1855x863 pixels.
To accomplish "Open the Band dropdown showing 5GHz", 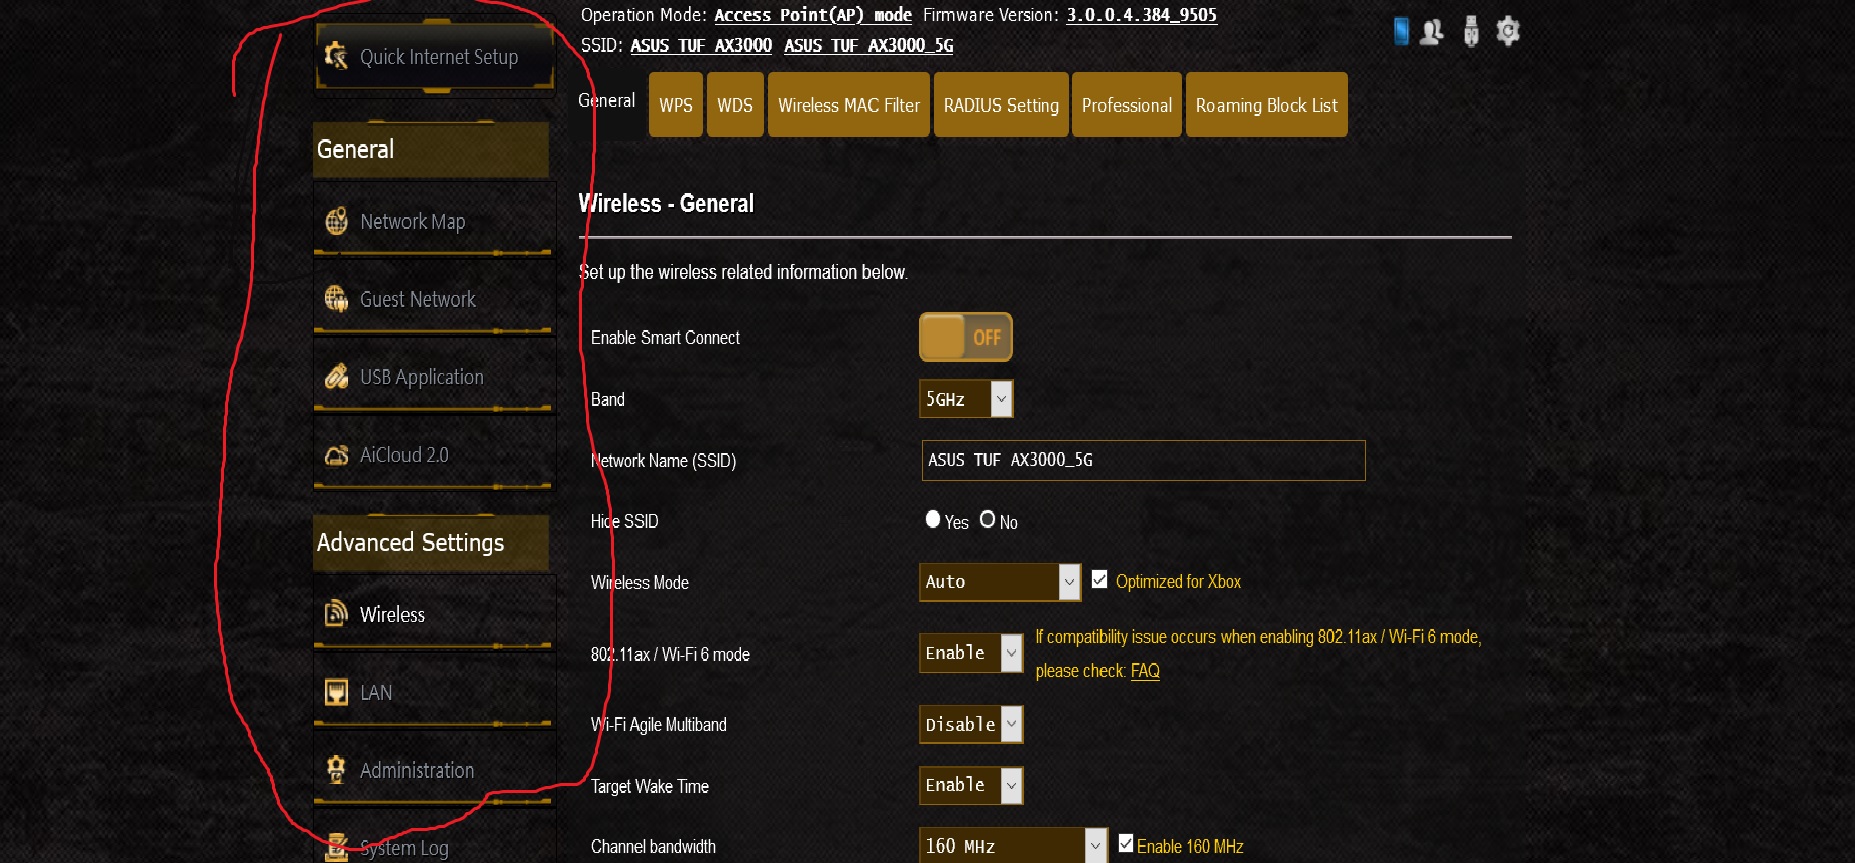I will [x=966, y=399].
